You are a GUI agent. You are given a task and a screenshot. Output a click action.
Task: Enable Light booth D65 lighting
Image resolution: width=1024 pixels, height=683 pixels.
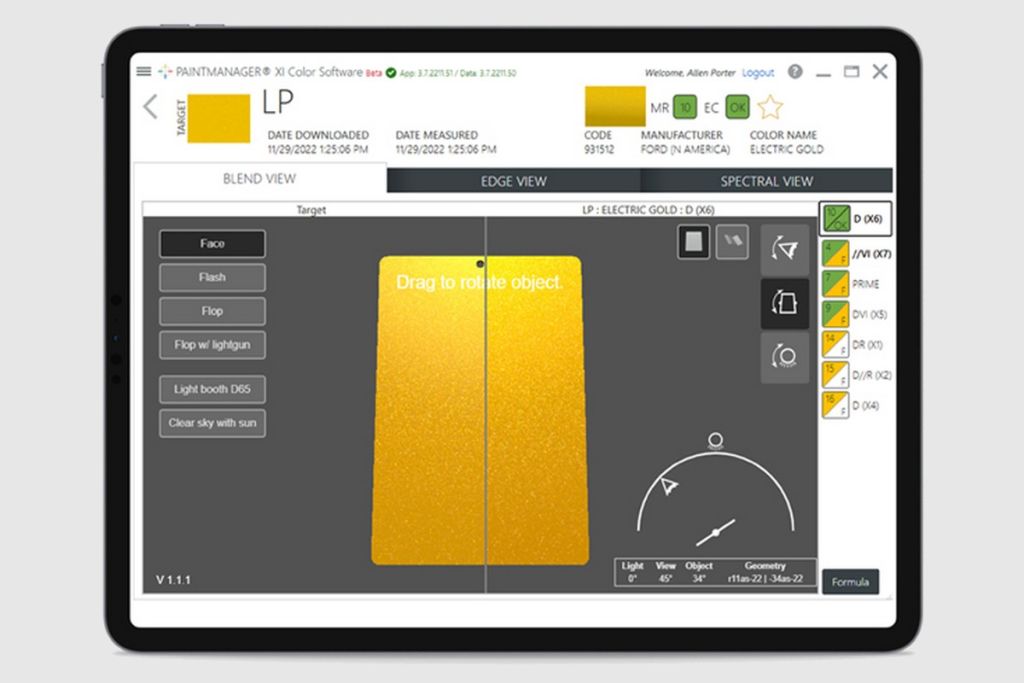(212, 389)
